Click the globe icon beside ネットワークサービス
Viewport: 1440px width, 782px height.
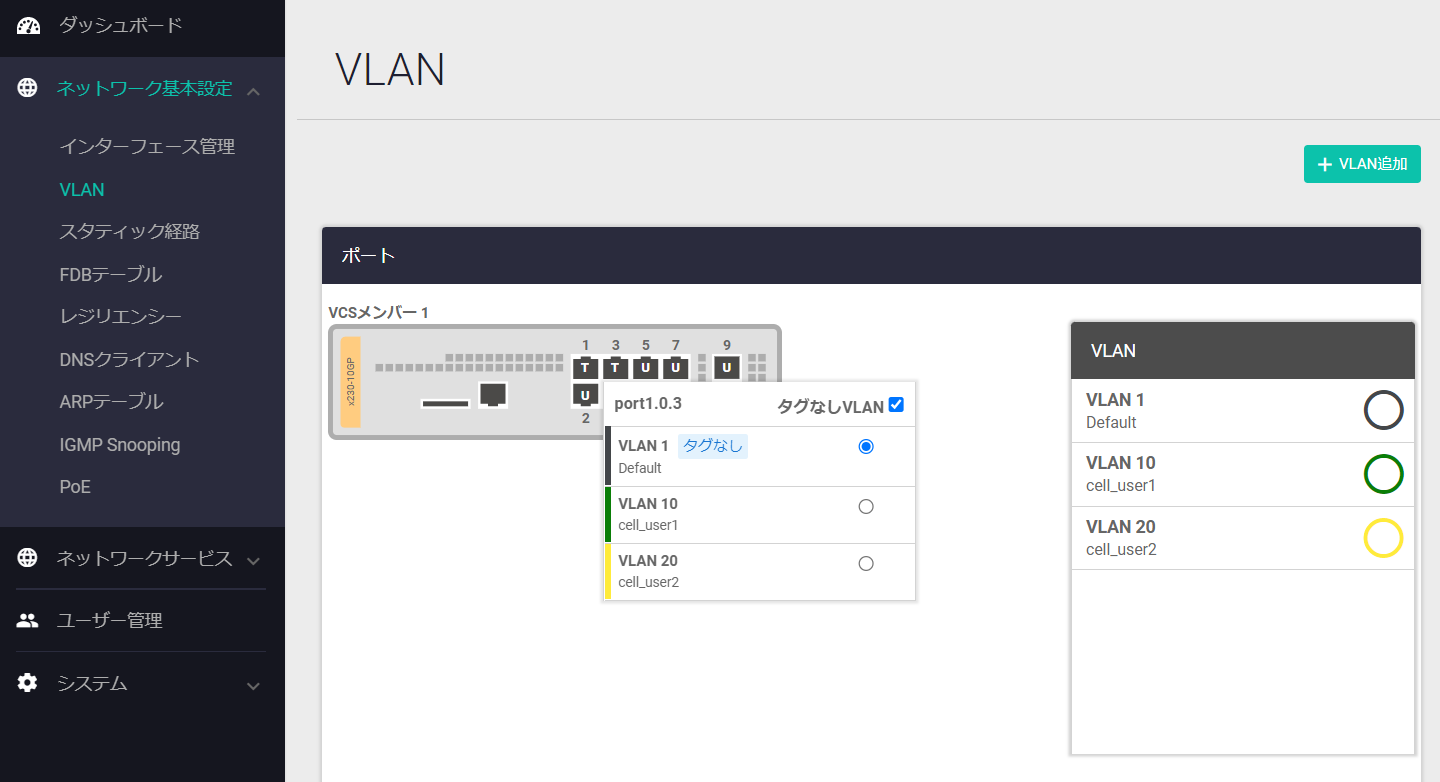coord(28,558)
